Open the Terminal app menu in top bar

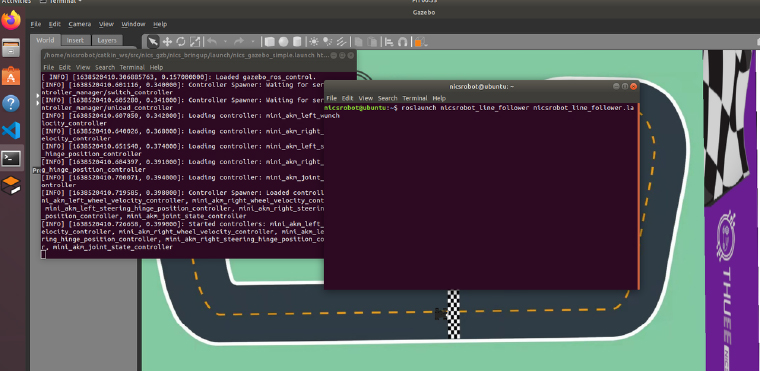[x=60, y=1]
